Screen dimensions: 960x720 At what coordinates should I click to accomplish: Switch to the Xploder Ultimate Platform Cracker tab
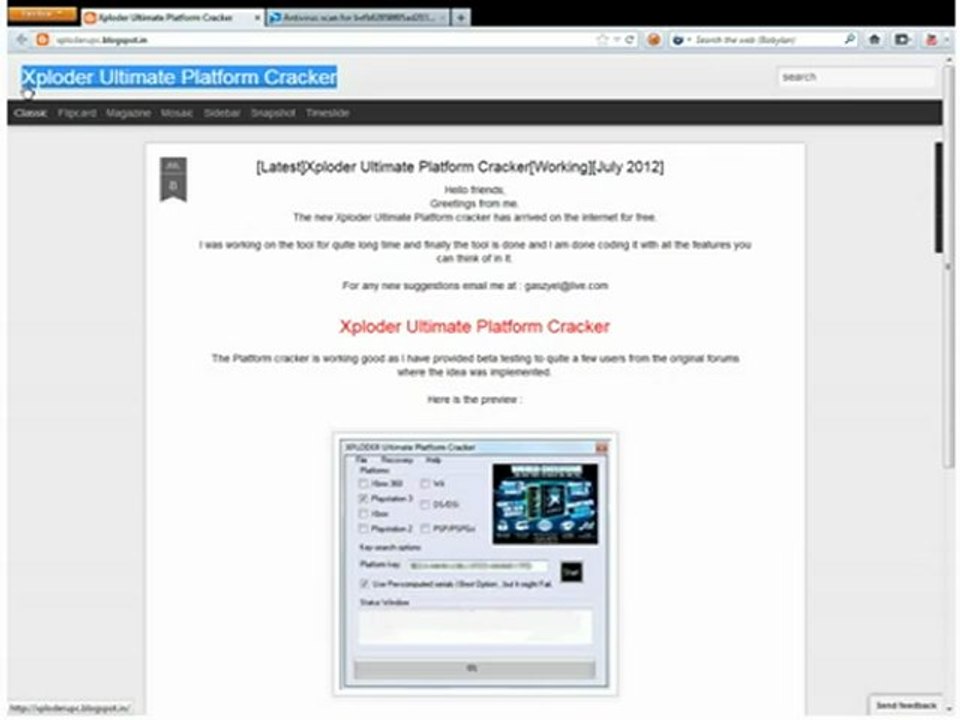[x=165, y=18]
